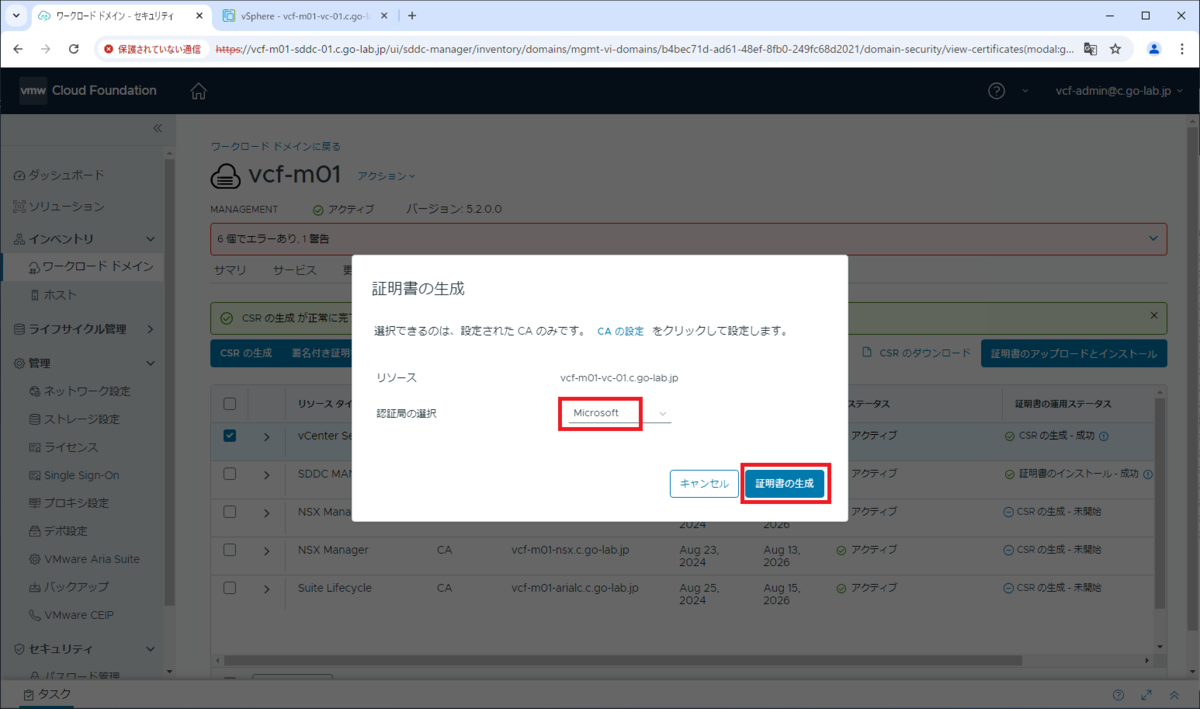Collapse the sidebar with double chevron
The width and height of the screenshot is (1200, 709).
(157, 129)
